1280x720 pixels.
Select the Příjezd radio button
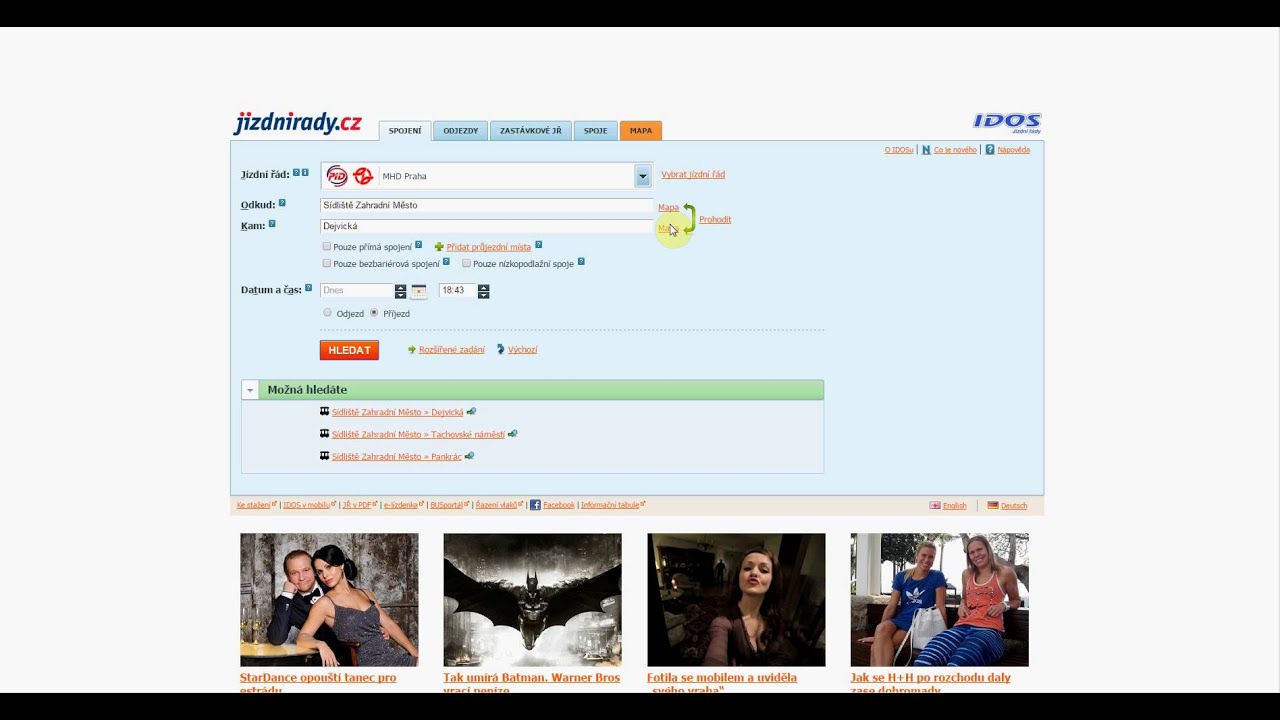374,313
